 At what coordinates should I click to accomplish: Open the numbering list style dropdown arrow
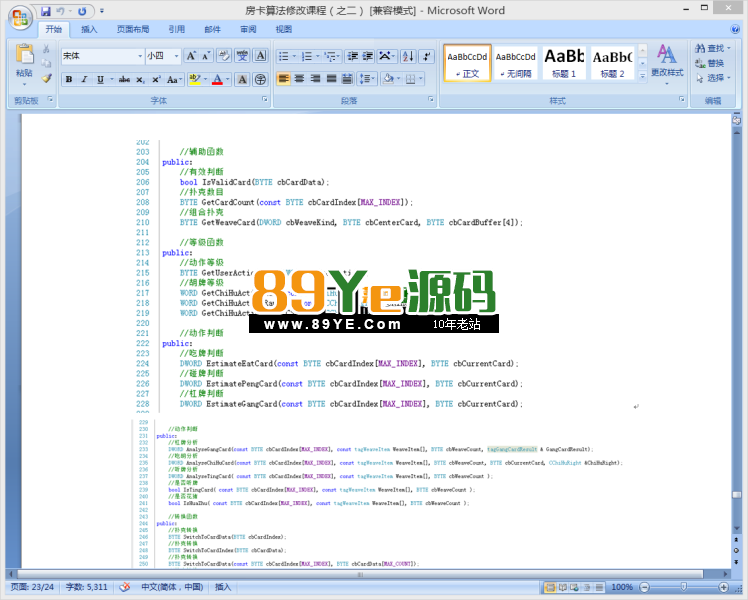coord(318,56)
